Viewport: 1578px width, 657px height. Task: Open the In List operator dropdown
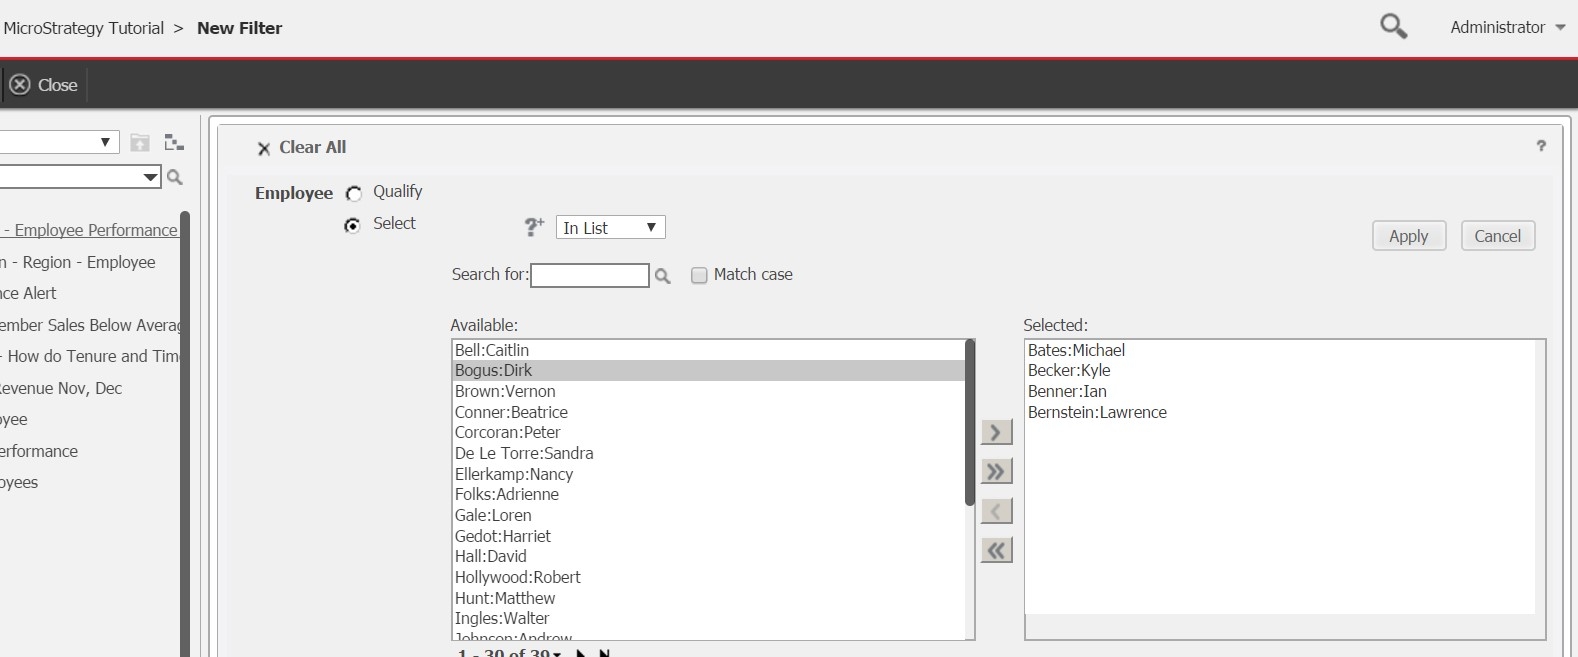pyautogui.click(x=610, y=228)
